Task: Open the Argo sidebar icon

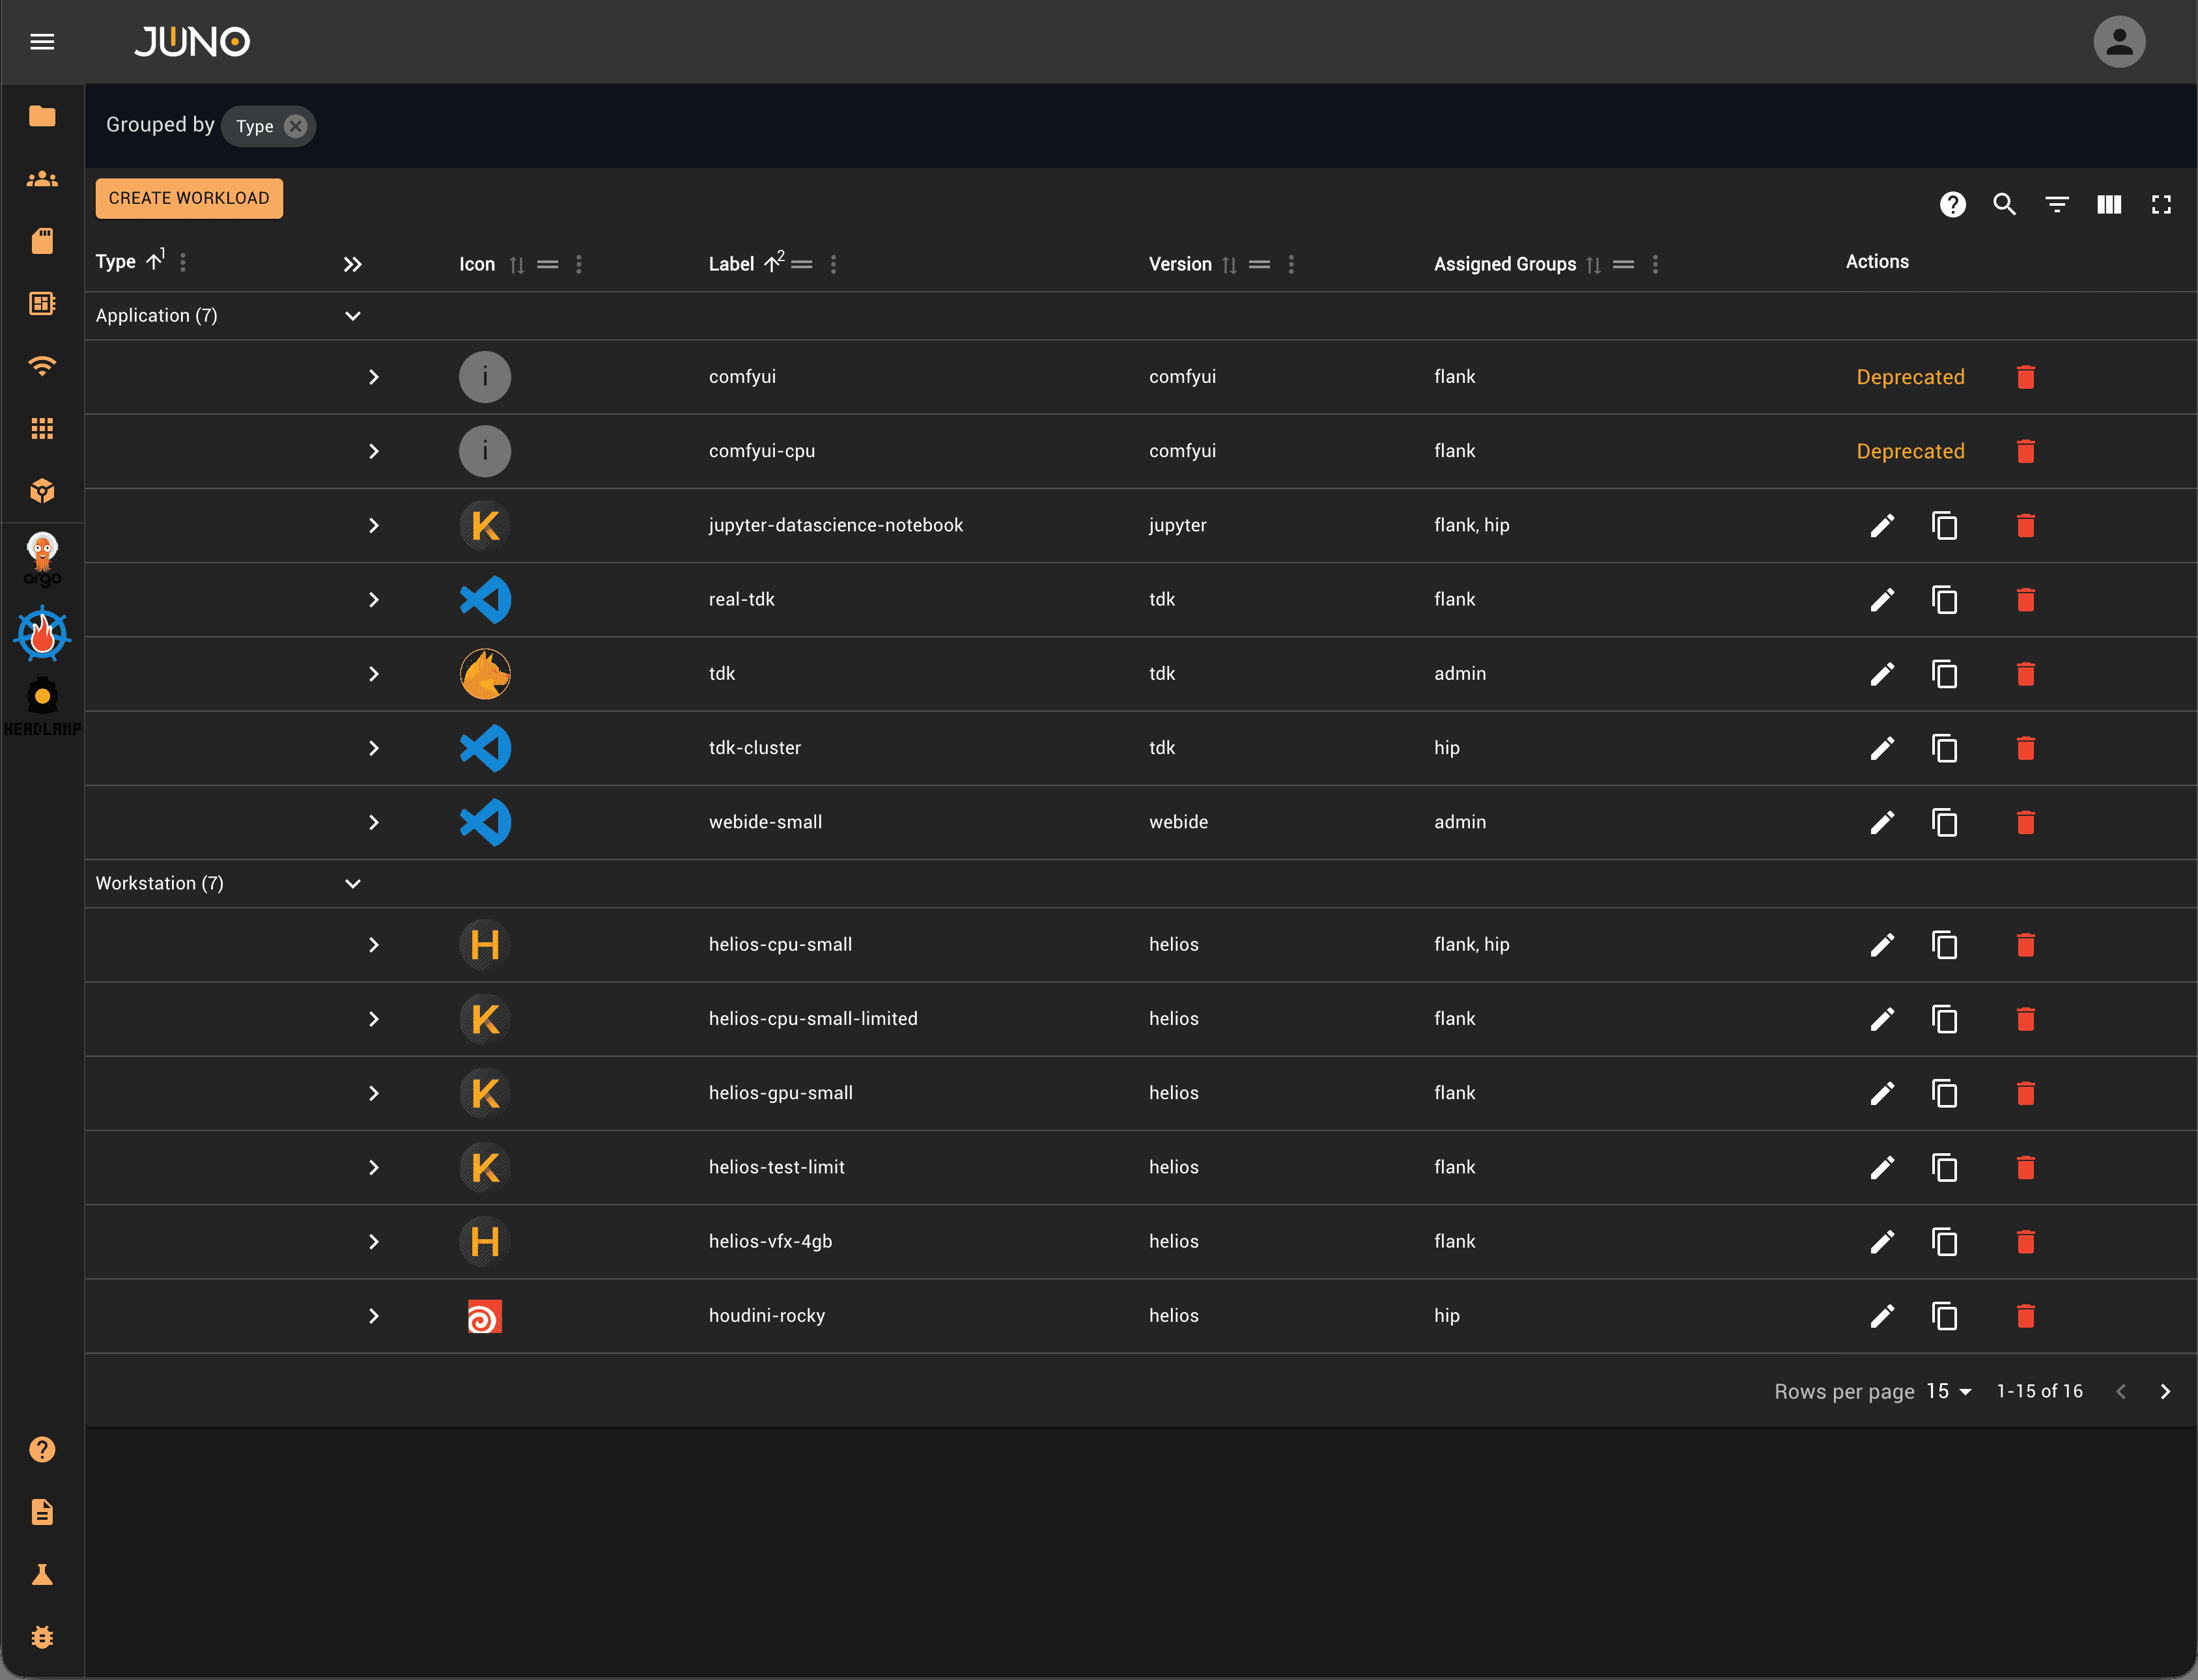Action: (x=42, y=559)
